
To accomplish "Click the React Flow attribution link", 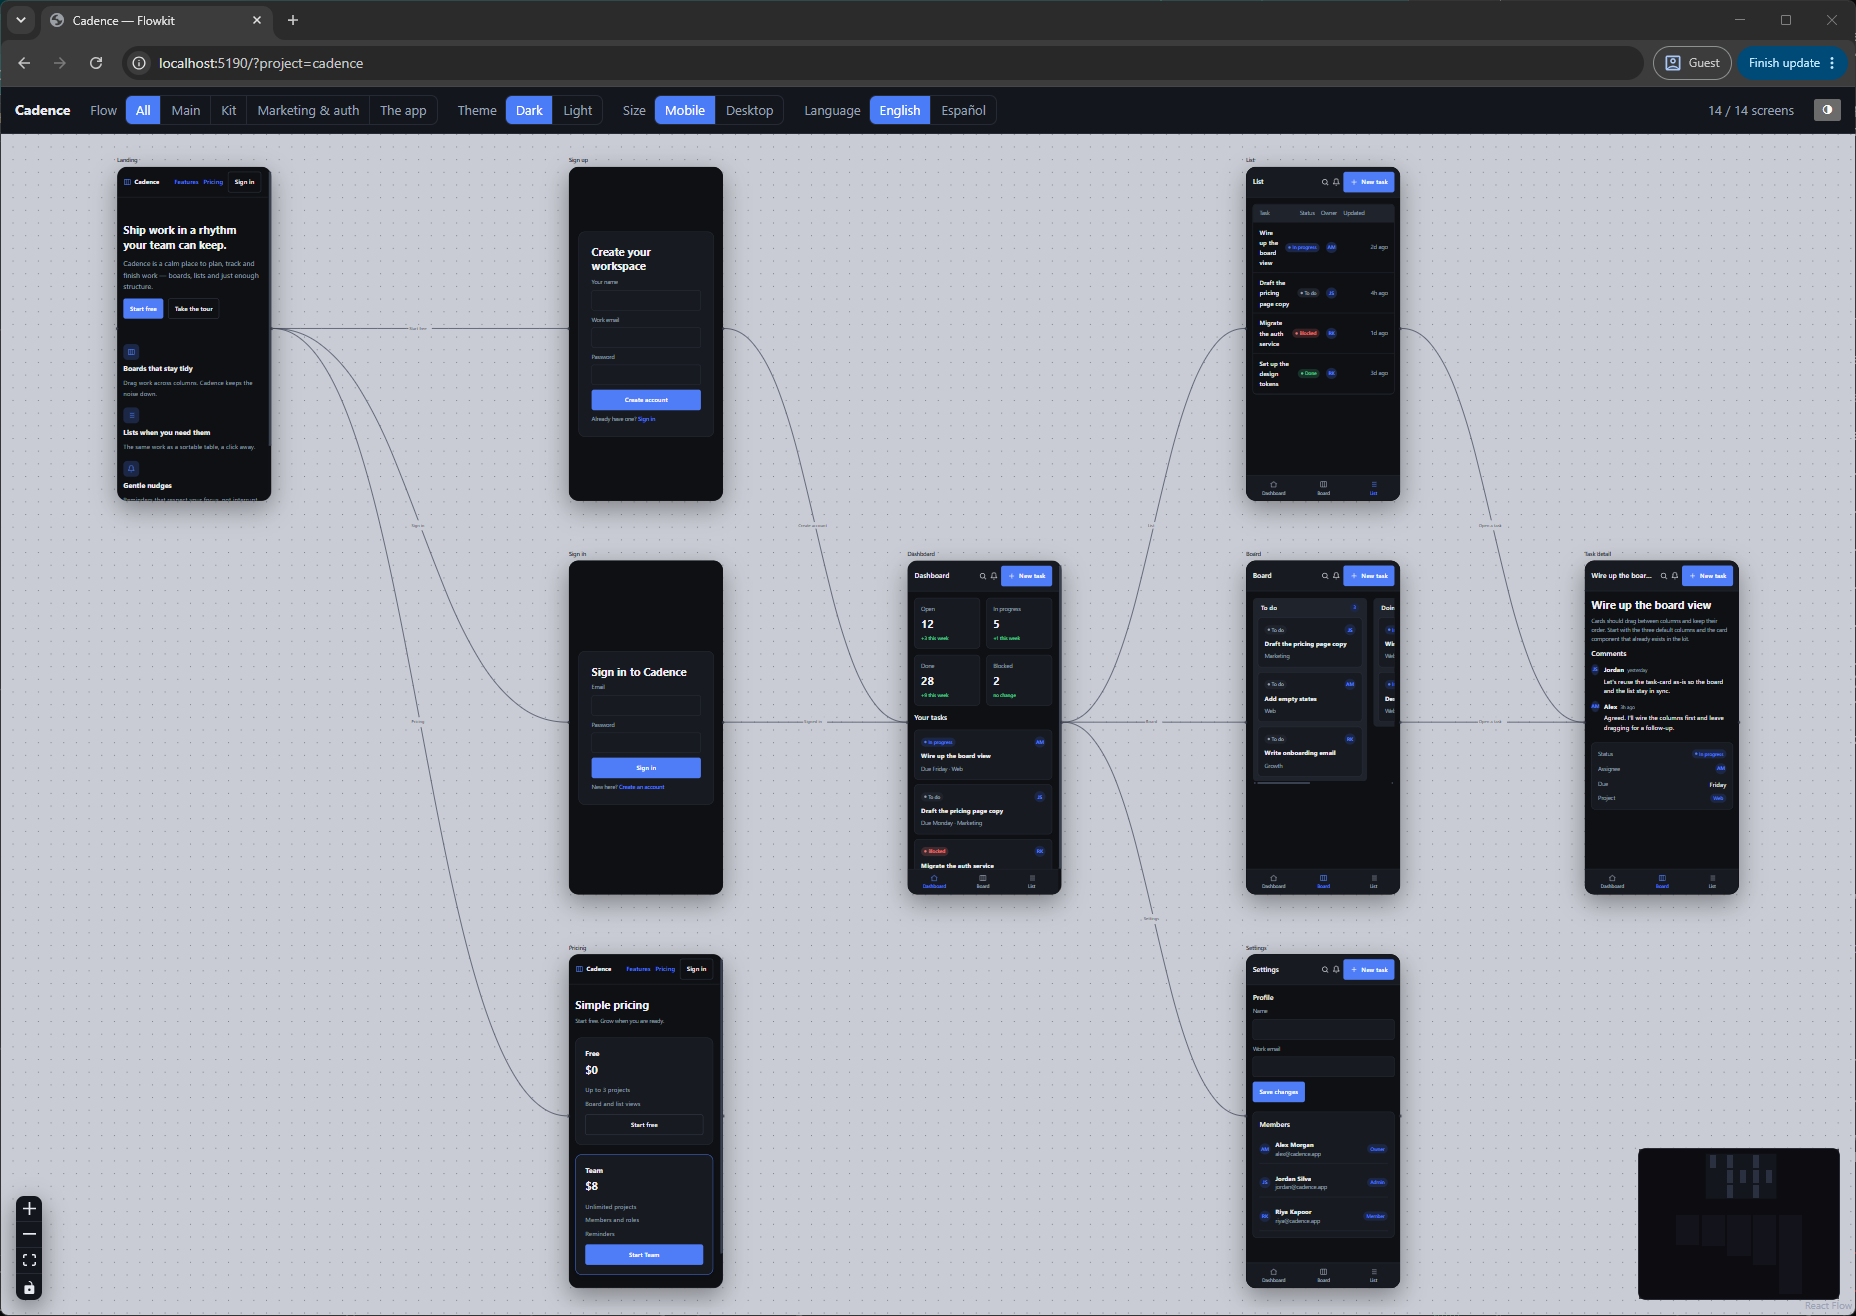I will (x=1827, y=1306).
